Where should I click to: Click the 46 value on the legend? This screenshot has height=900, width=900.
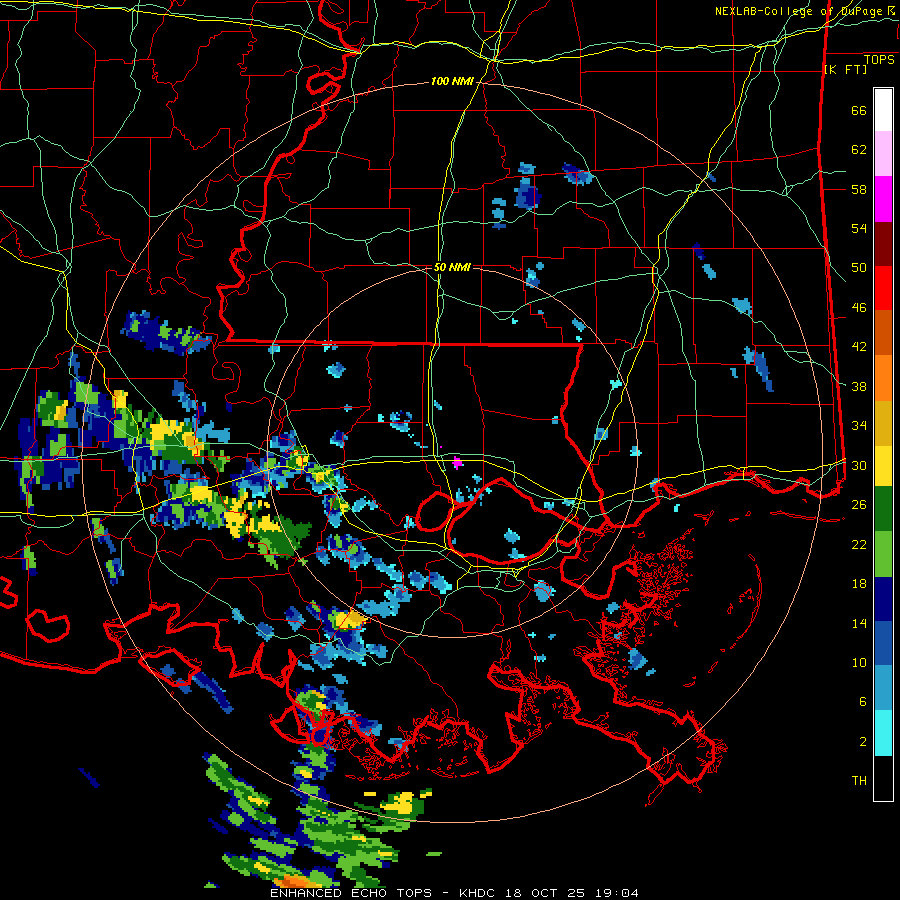pos(859,307)
